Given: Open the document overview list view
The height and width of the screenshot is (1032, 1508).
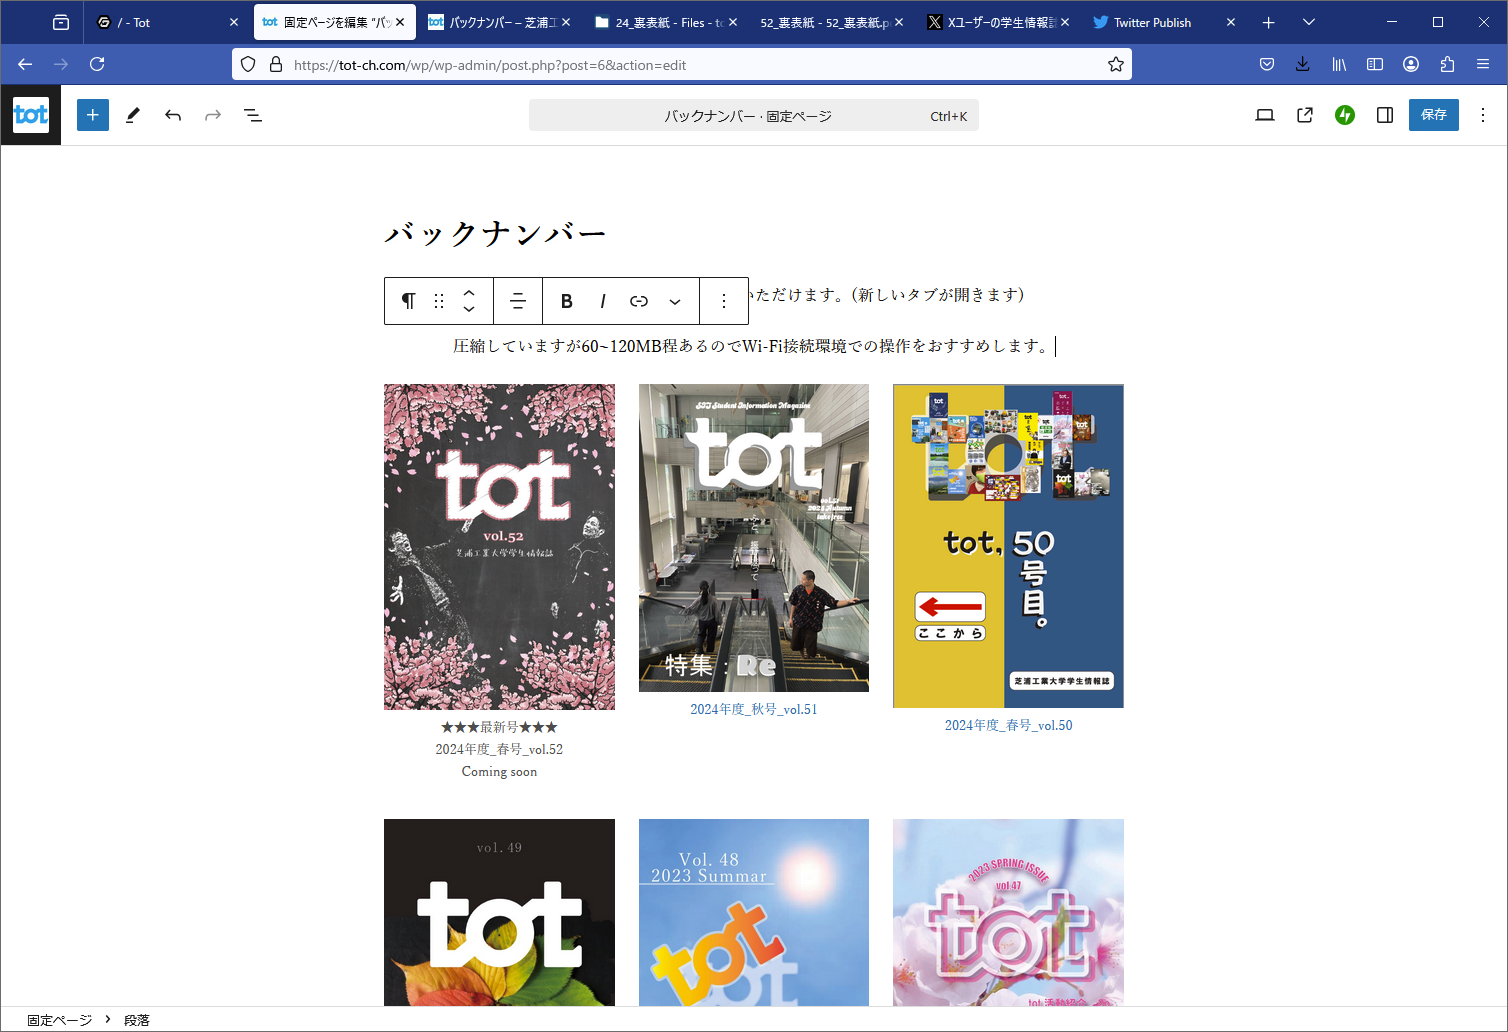Looking at the screenshot, I should pos(253,114).
